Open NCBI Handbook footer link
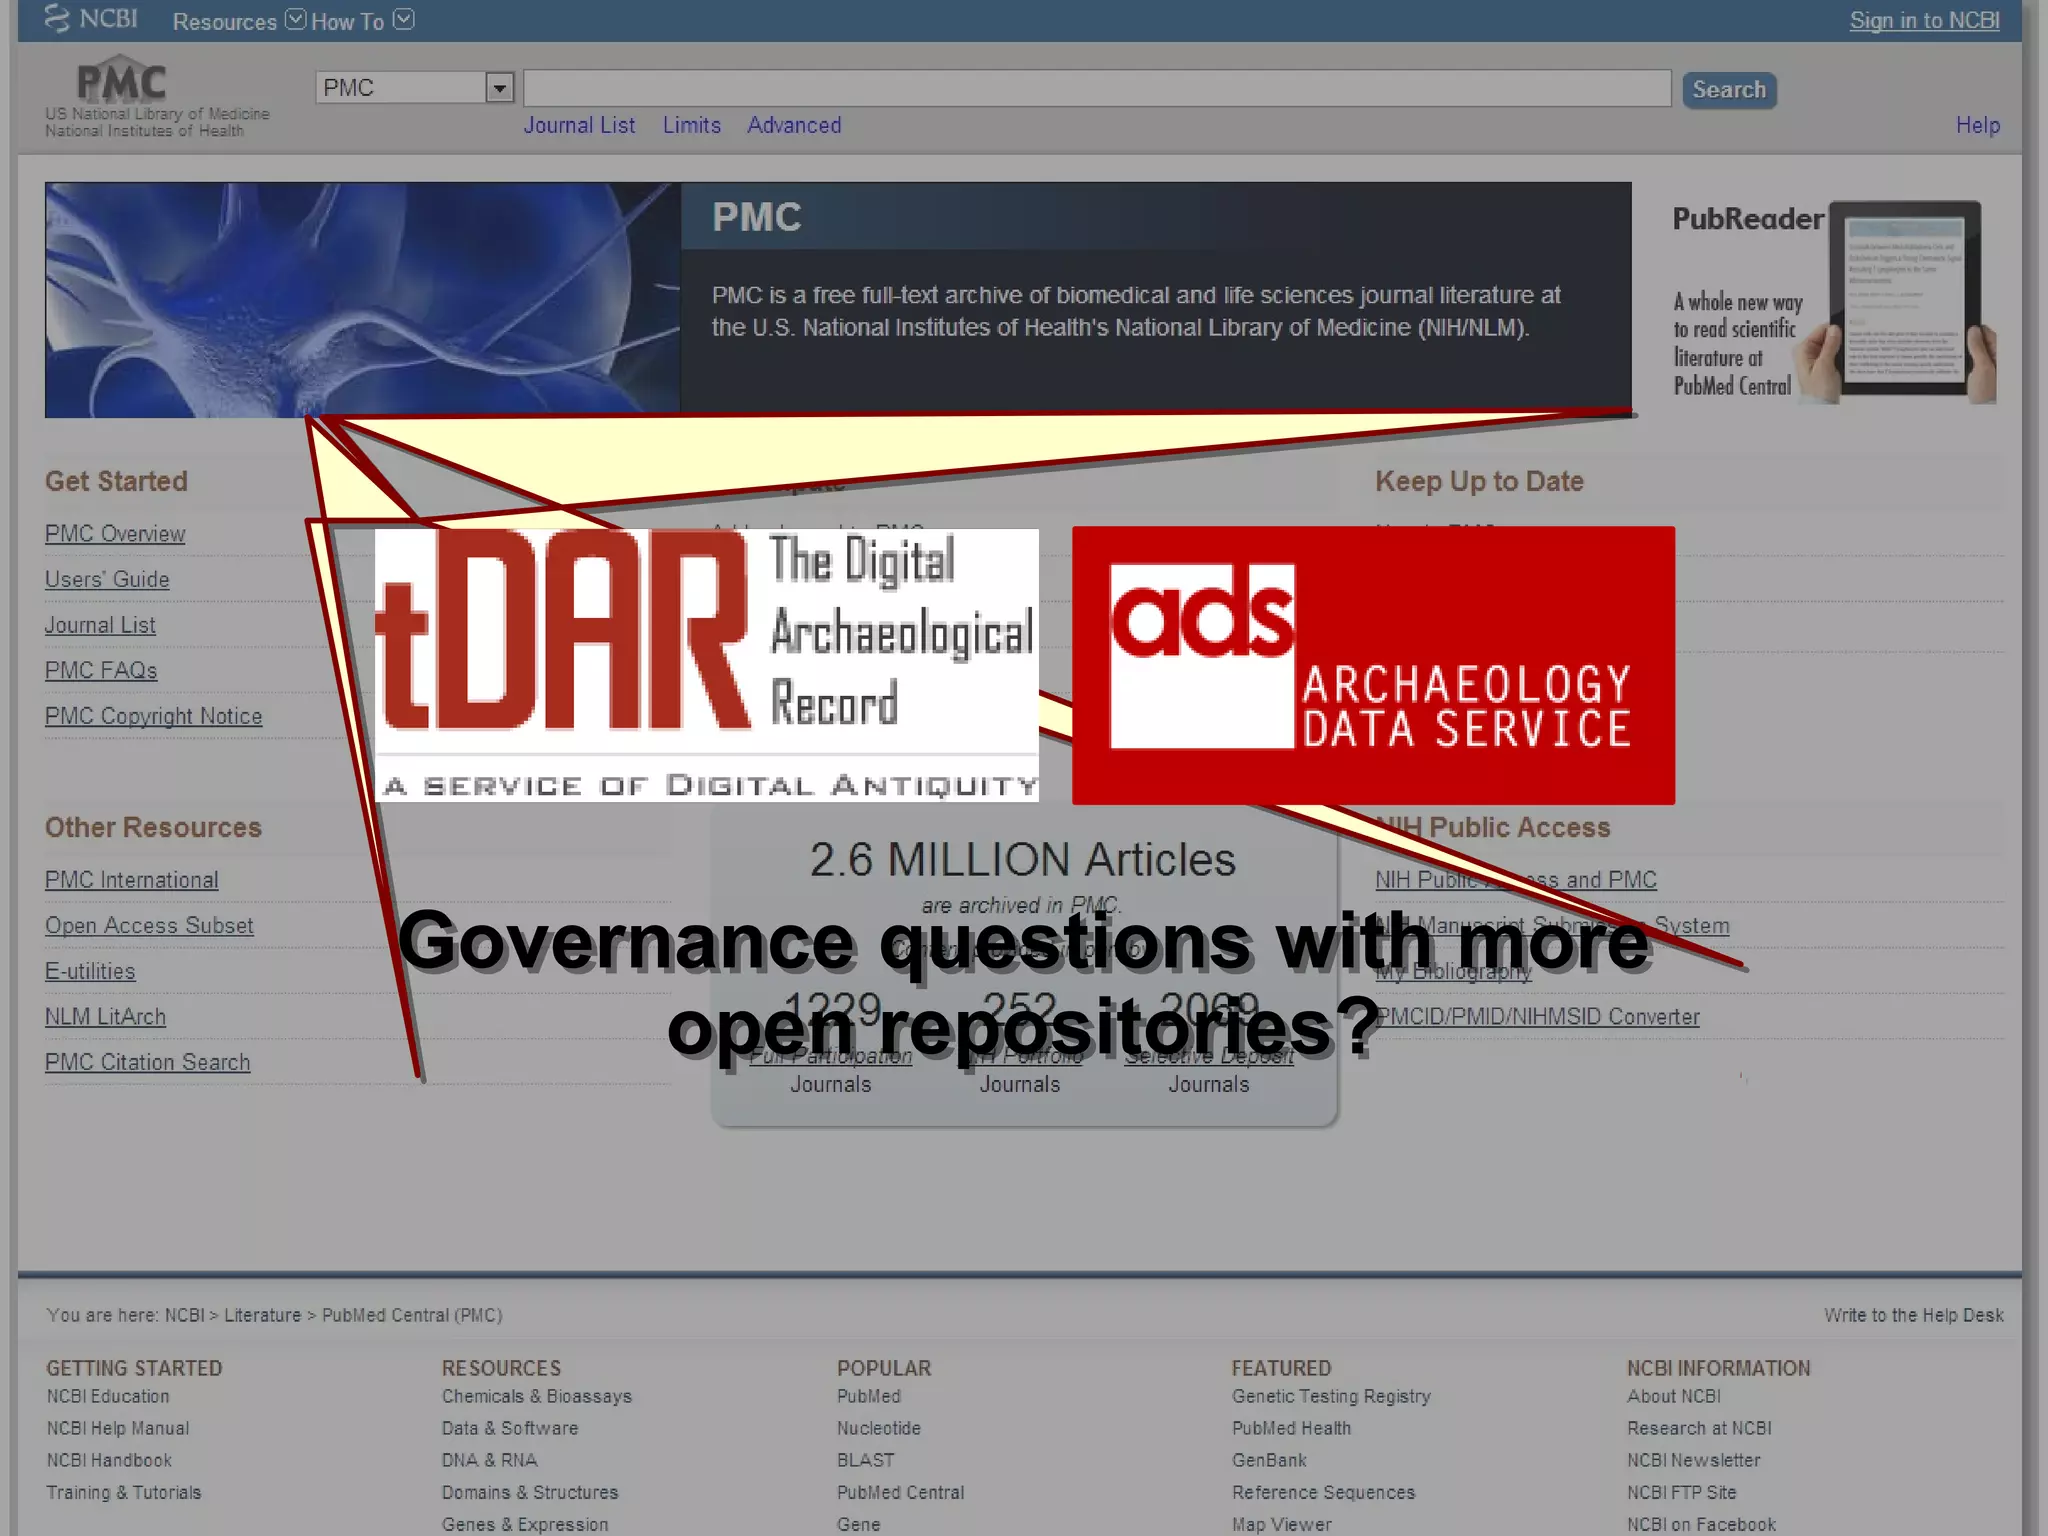Viewport: 2048px width, 1536px height. tap(109, 1460)
